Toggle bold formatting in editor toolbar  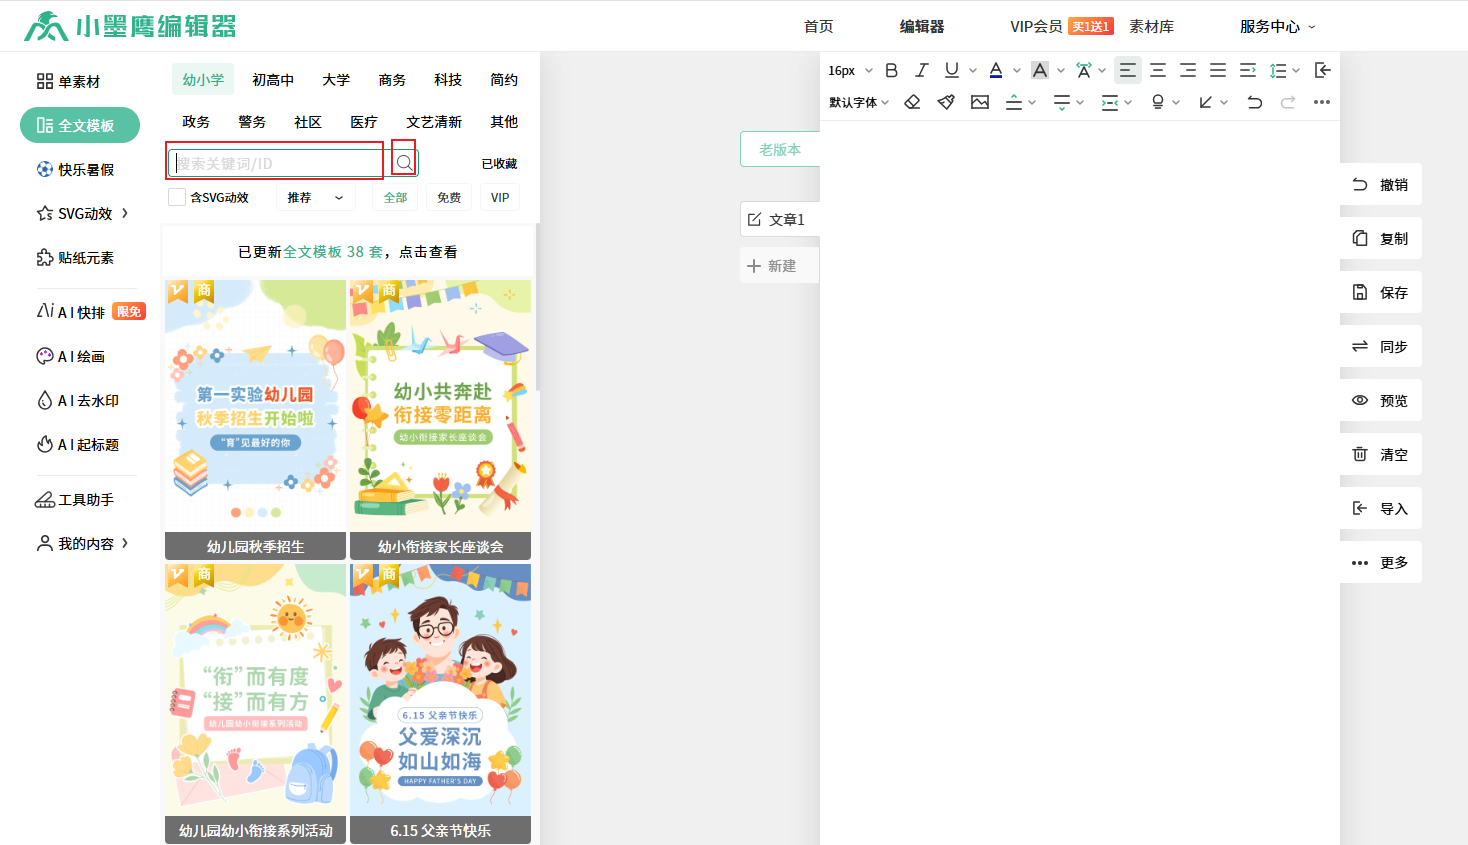pos(892,70)
